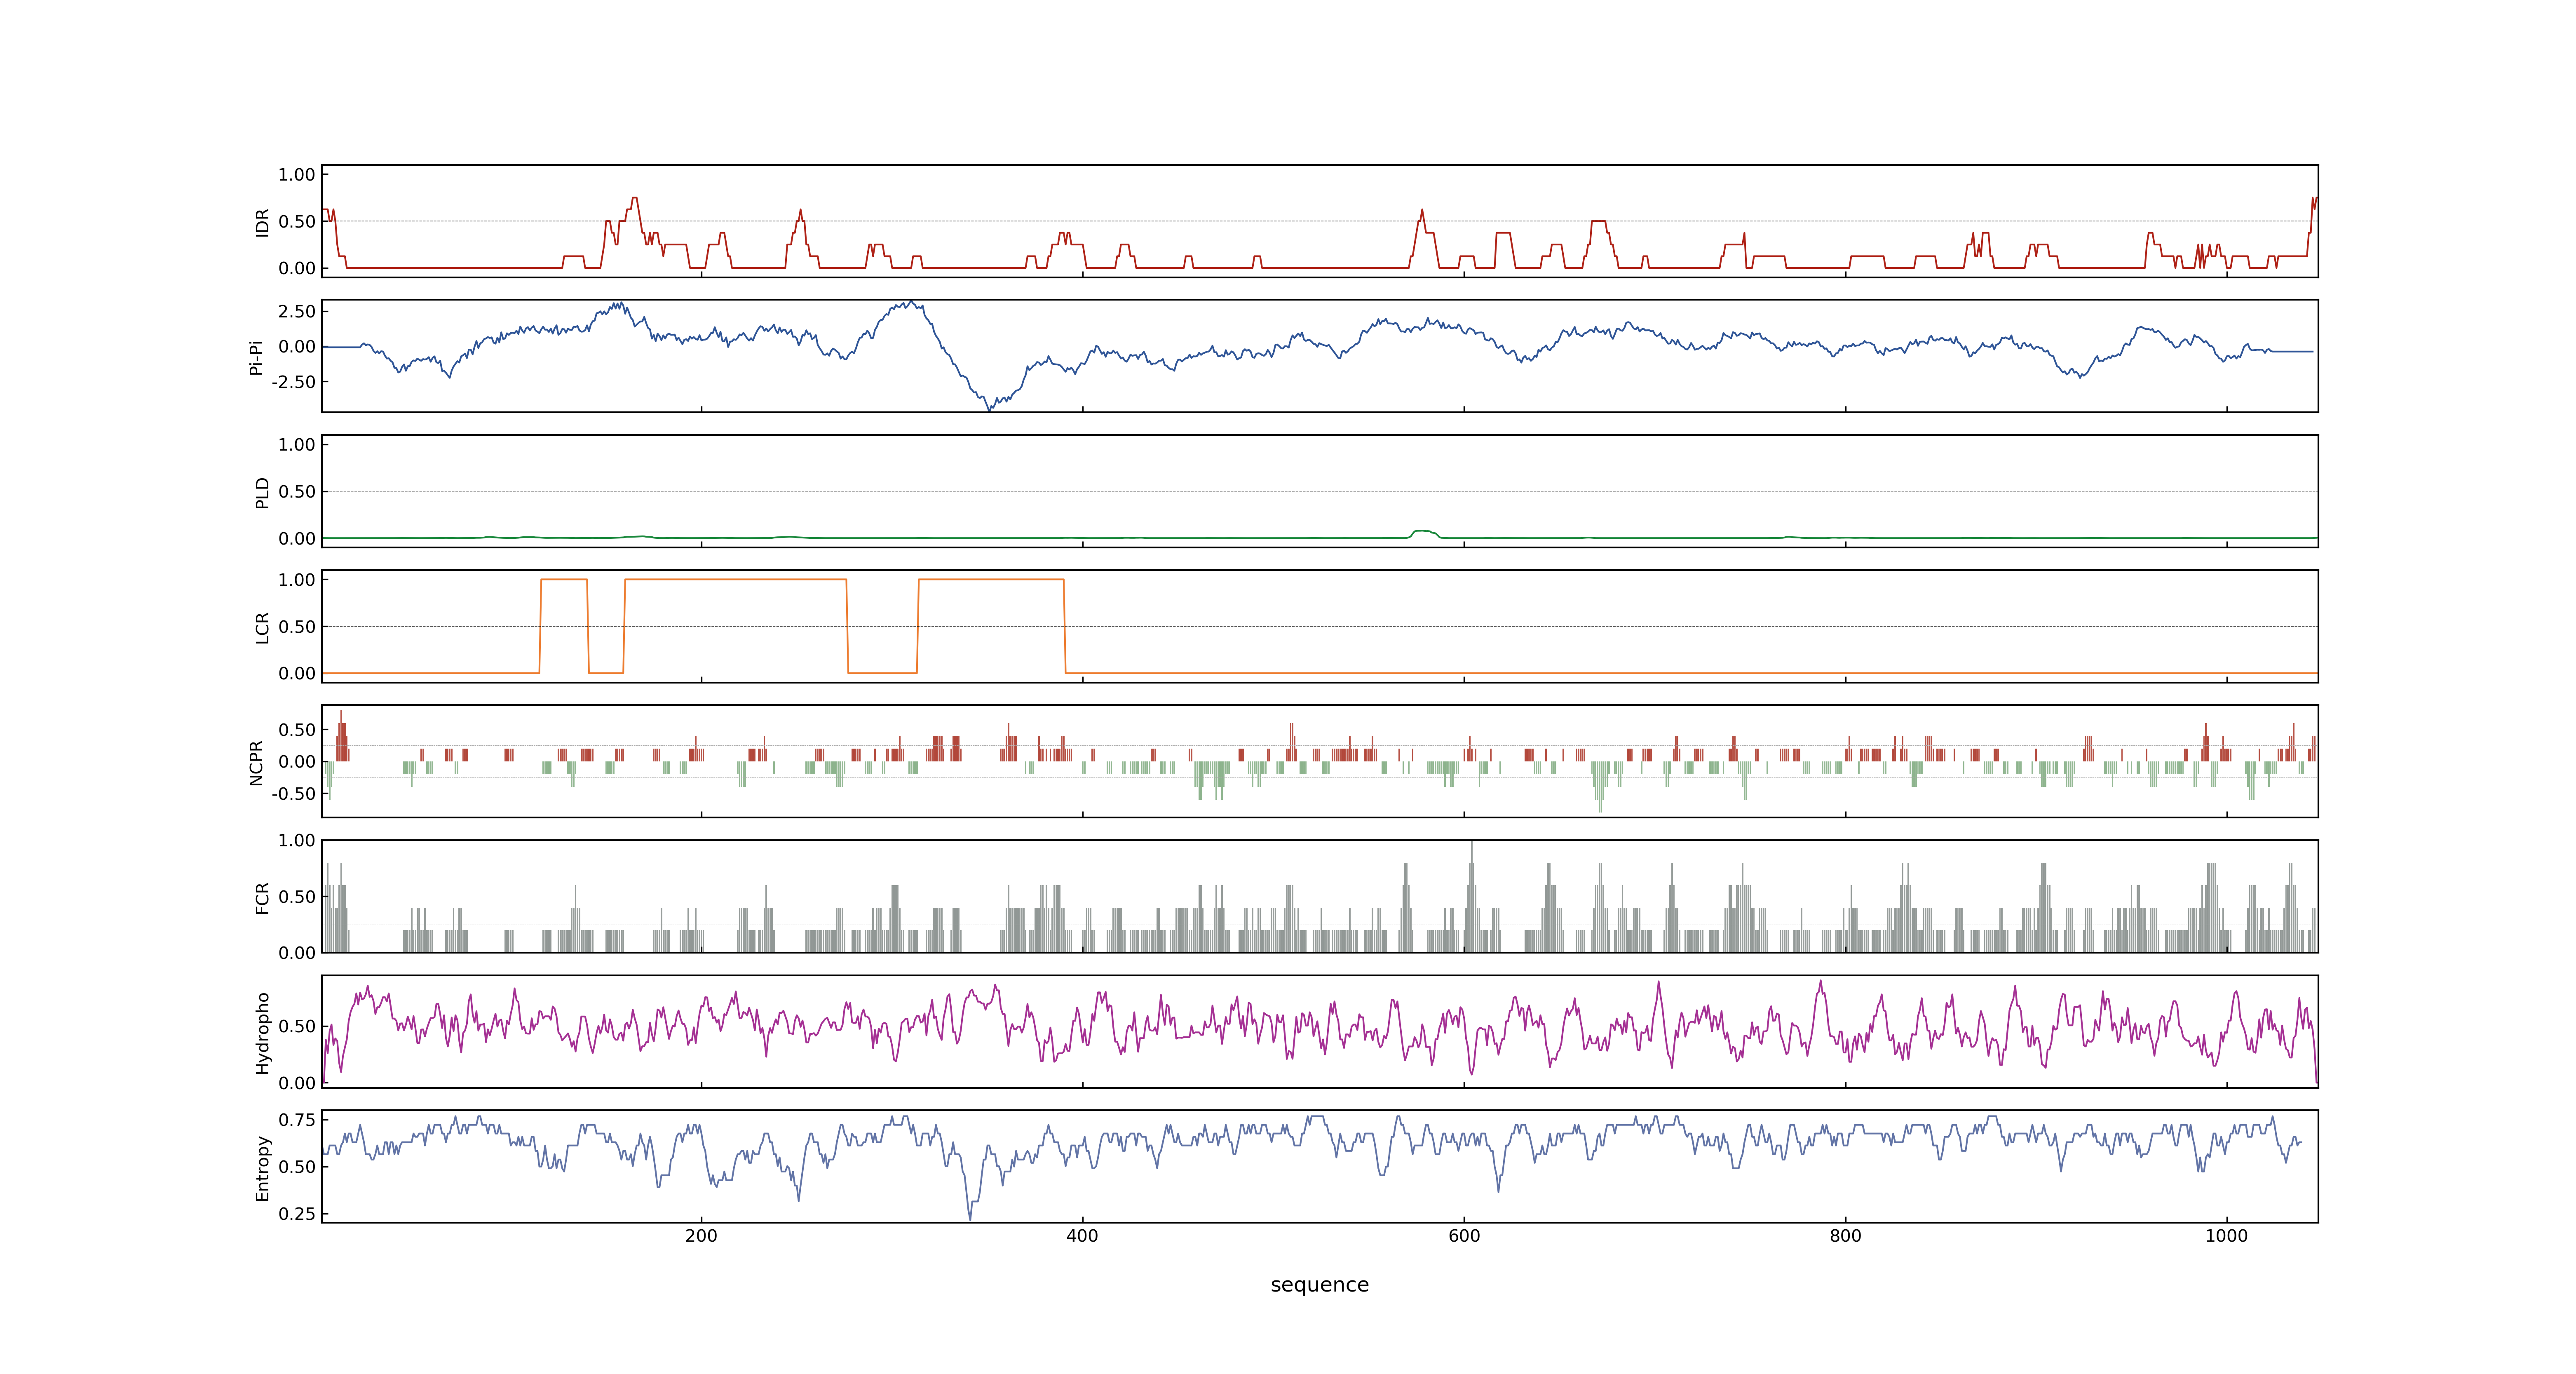
Task: Click the 1000 x-axis tick label
Action: tap(2226, 1236)
